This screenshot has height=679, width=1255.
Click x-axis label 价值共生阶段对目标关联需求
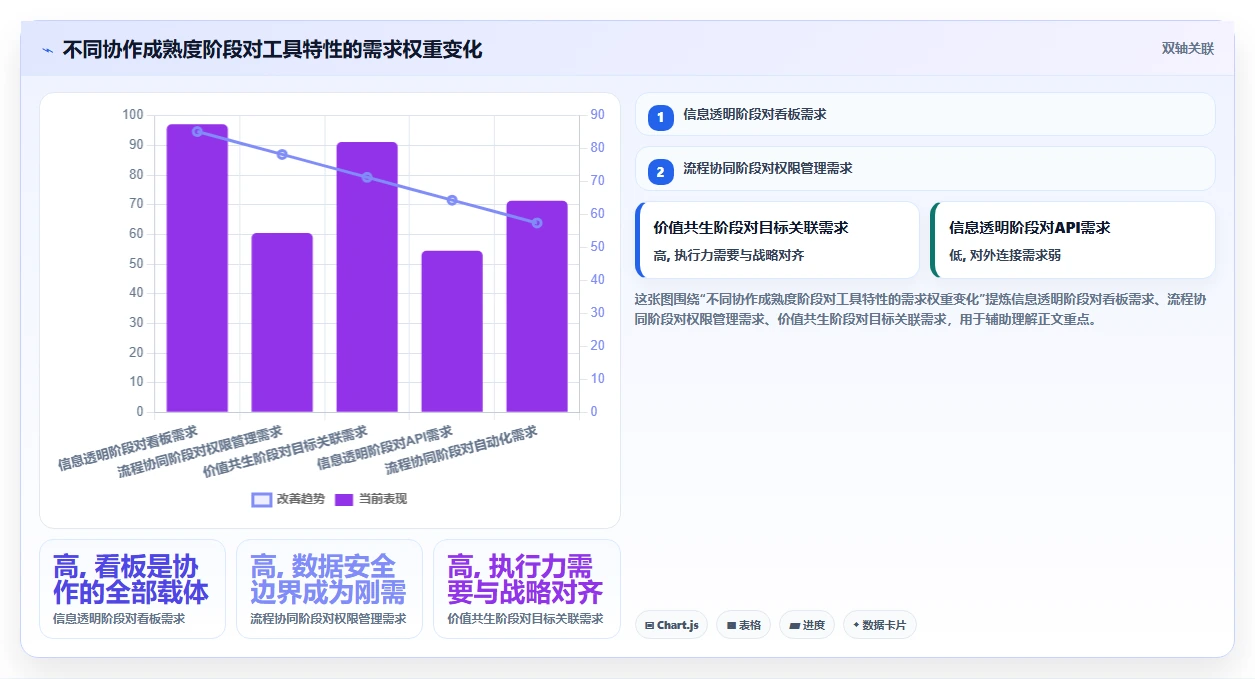click(x=285, y=453)
